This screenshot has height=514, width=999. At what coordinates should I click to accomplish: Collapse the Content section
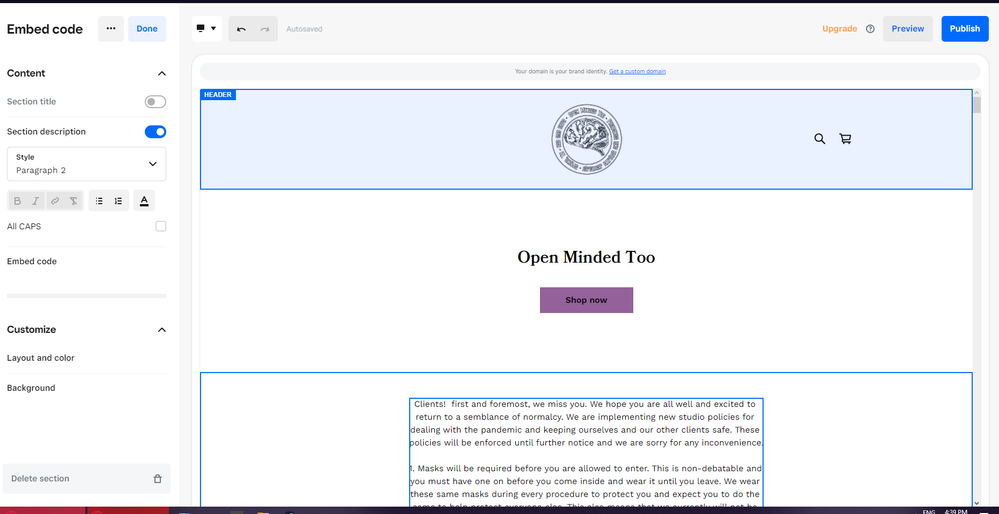pyautogui.click(x=162, y=73)
